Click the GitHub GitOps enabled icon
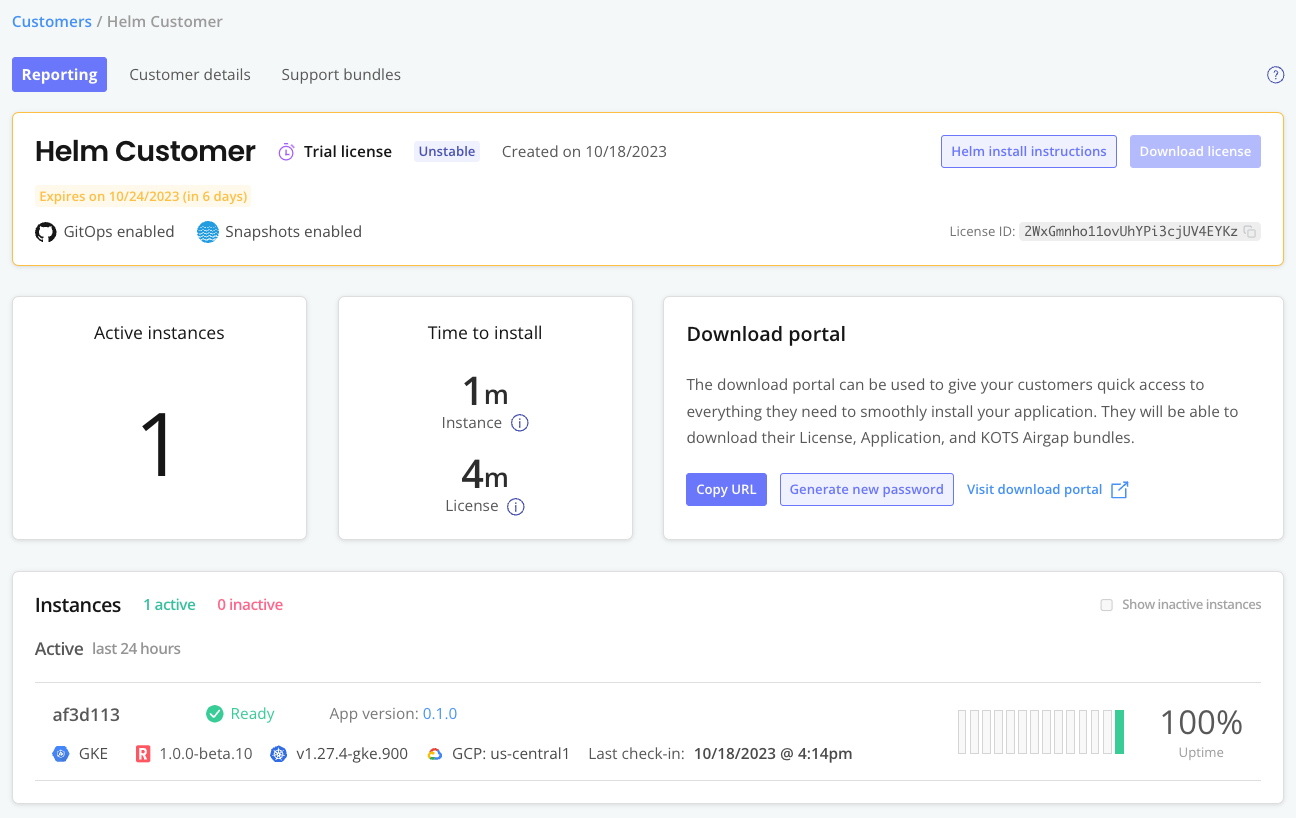The width and height of the screenshot is (1296, 818). 45,231
